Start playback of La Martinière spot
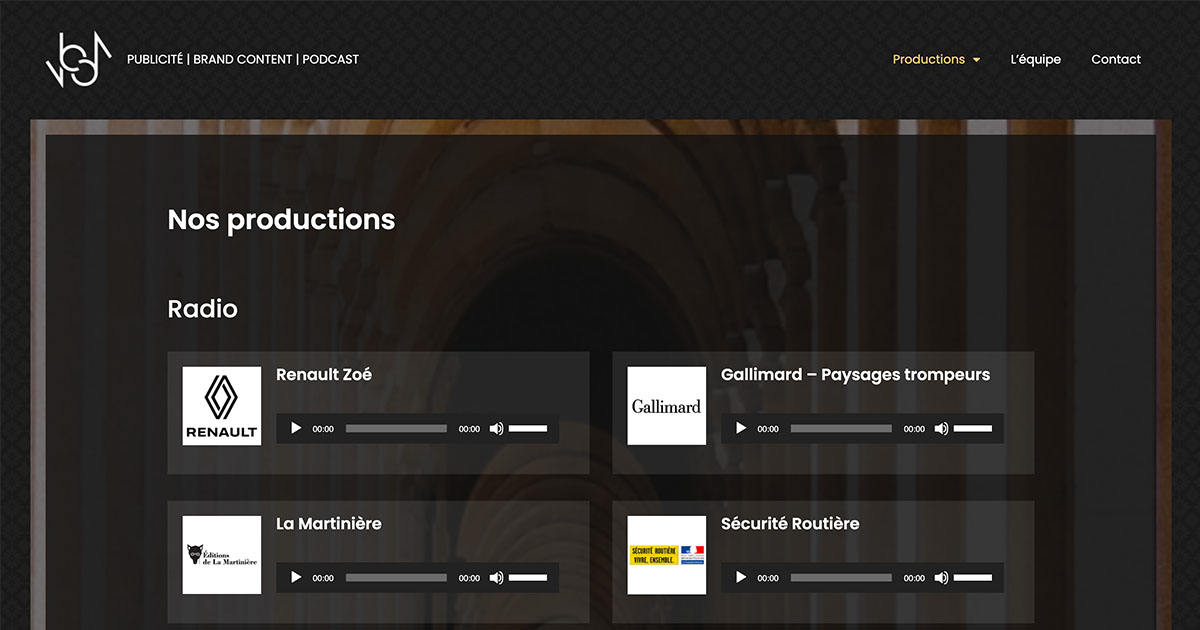 tap(296, 578)
